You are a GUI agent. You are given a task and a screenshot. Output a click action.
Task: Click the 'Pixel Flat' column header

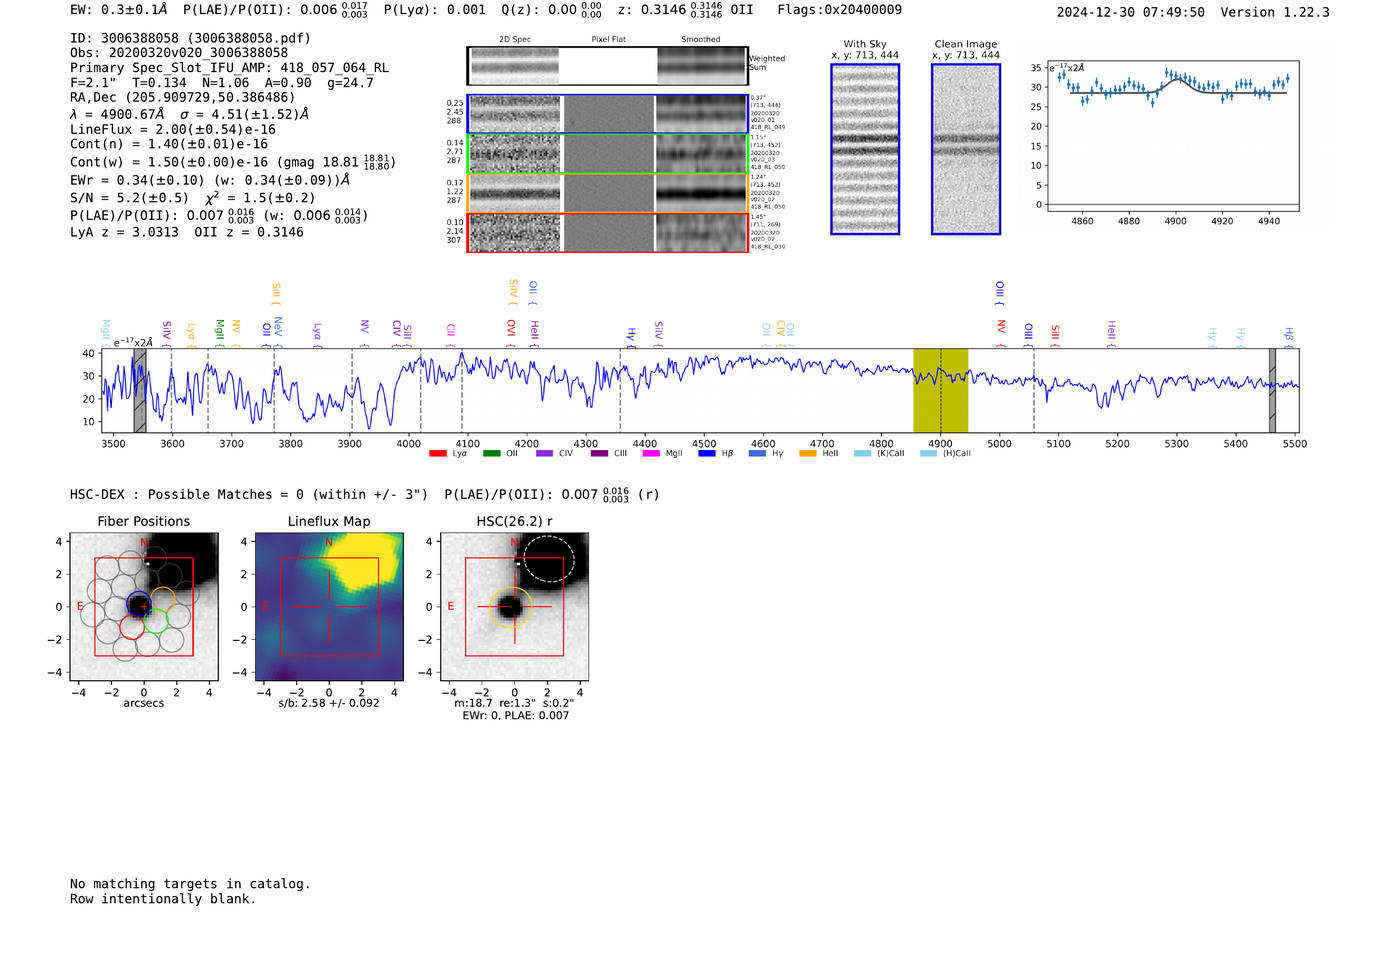pos(608,40)
